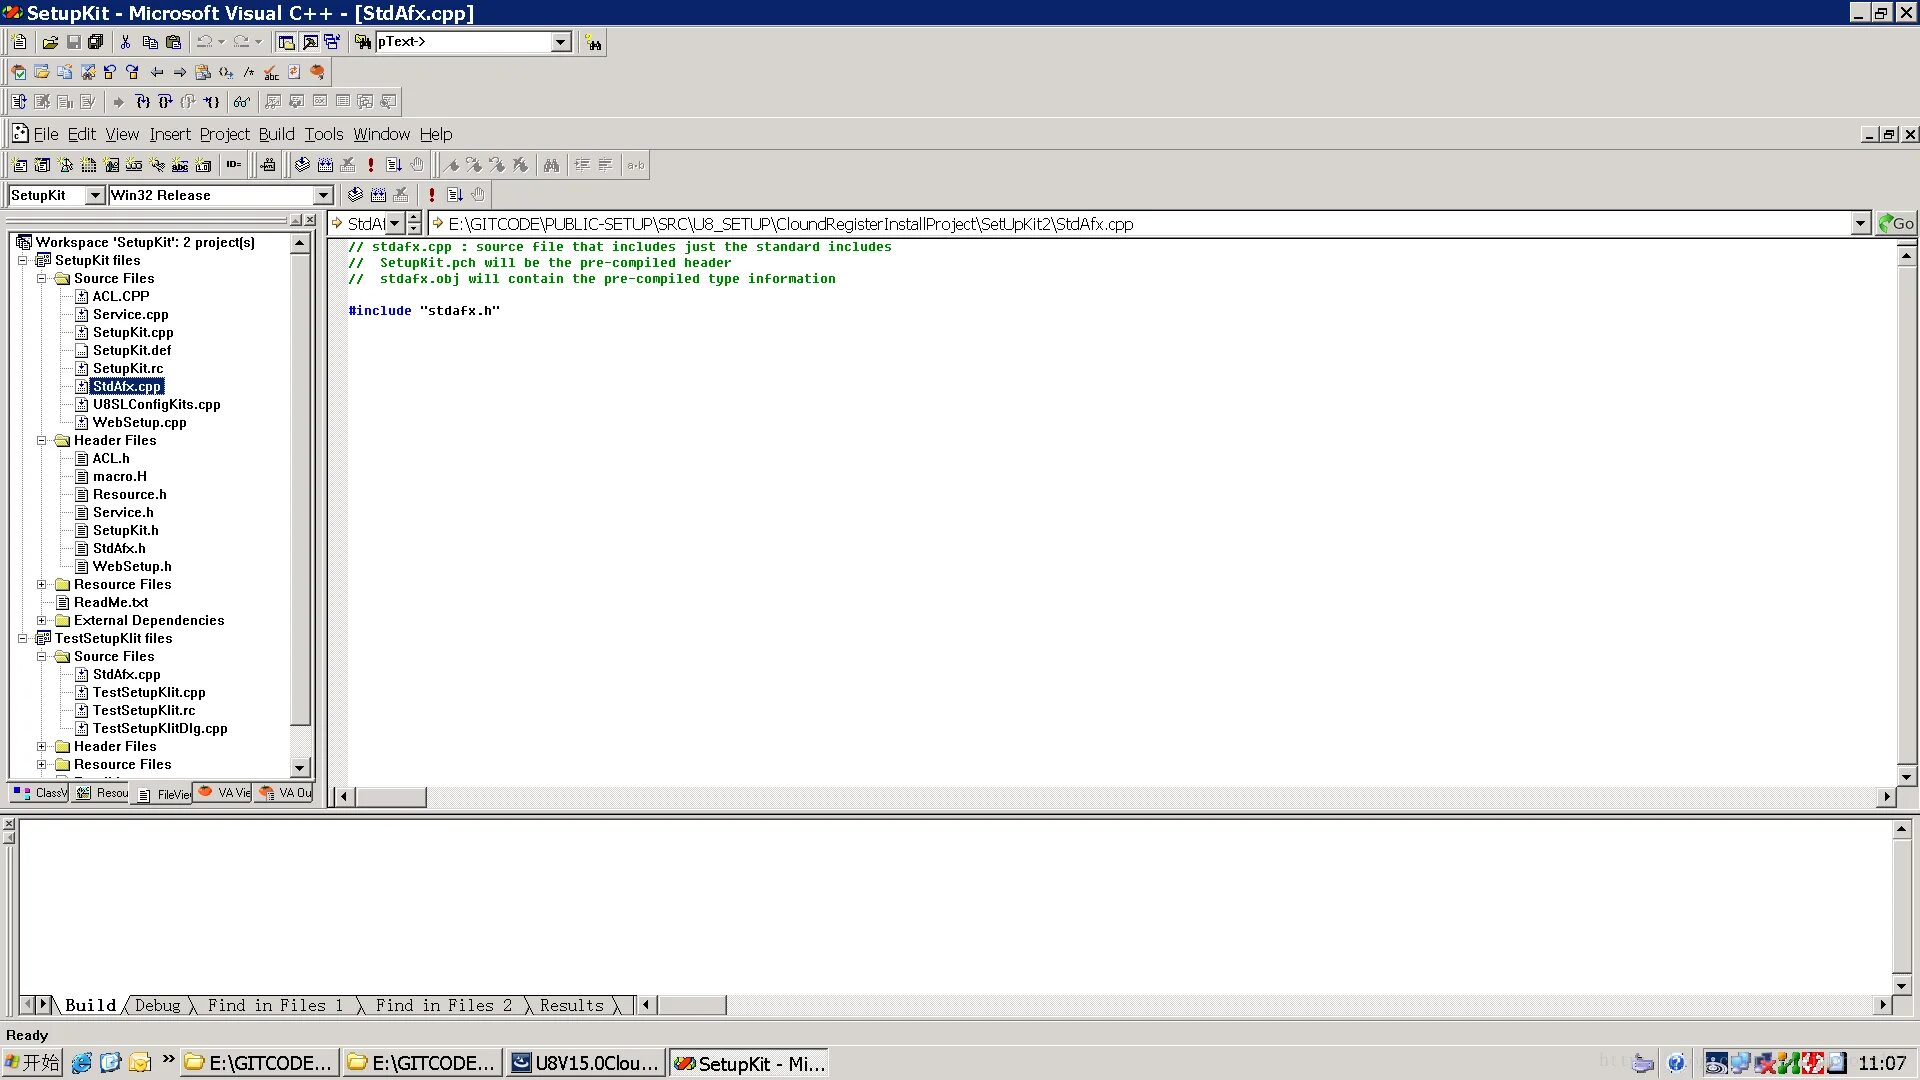The width and height of the screenshot is (1920, 1080).
Task: Click the ID= resource symbols icon
Action: click(234, 165)
